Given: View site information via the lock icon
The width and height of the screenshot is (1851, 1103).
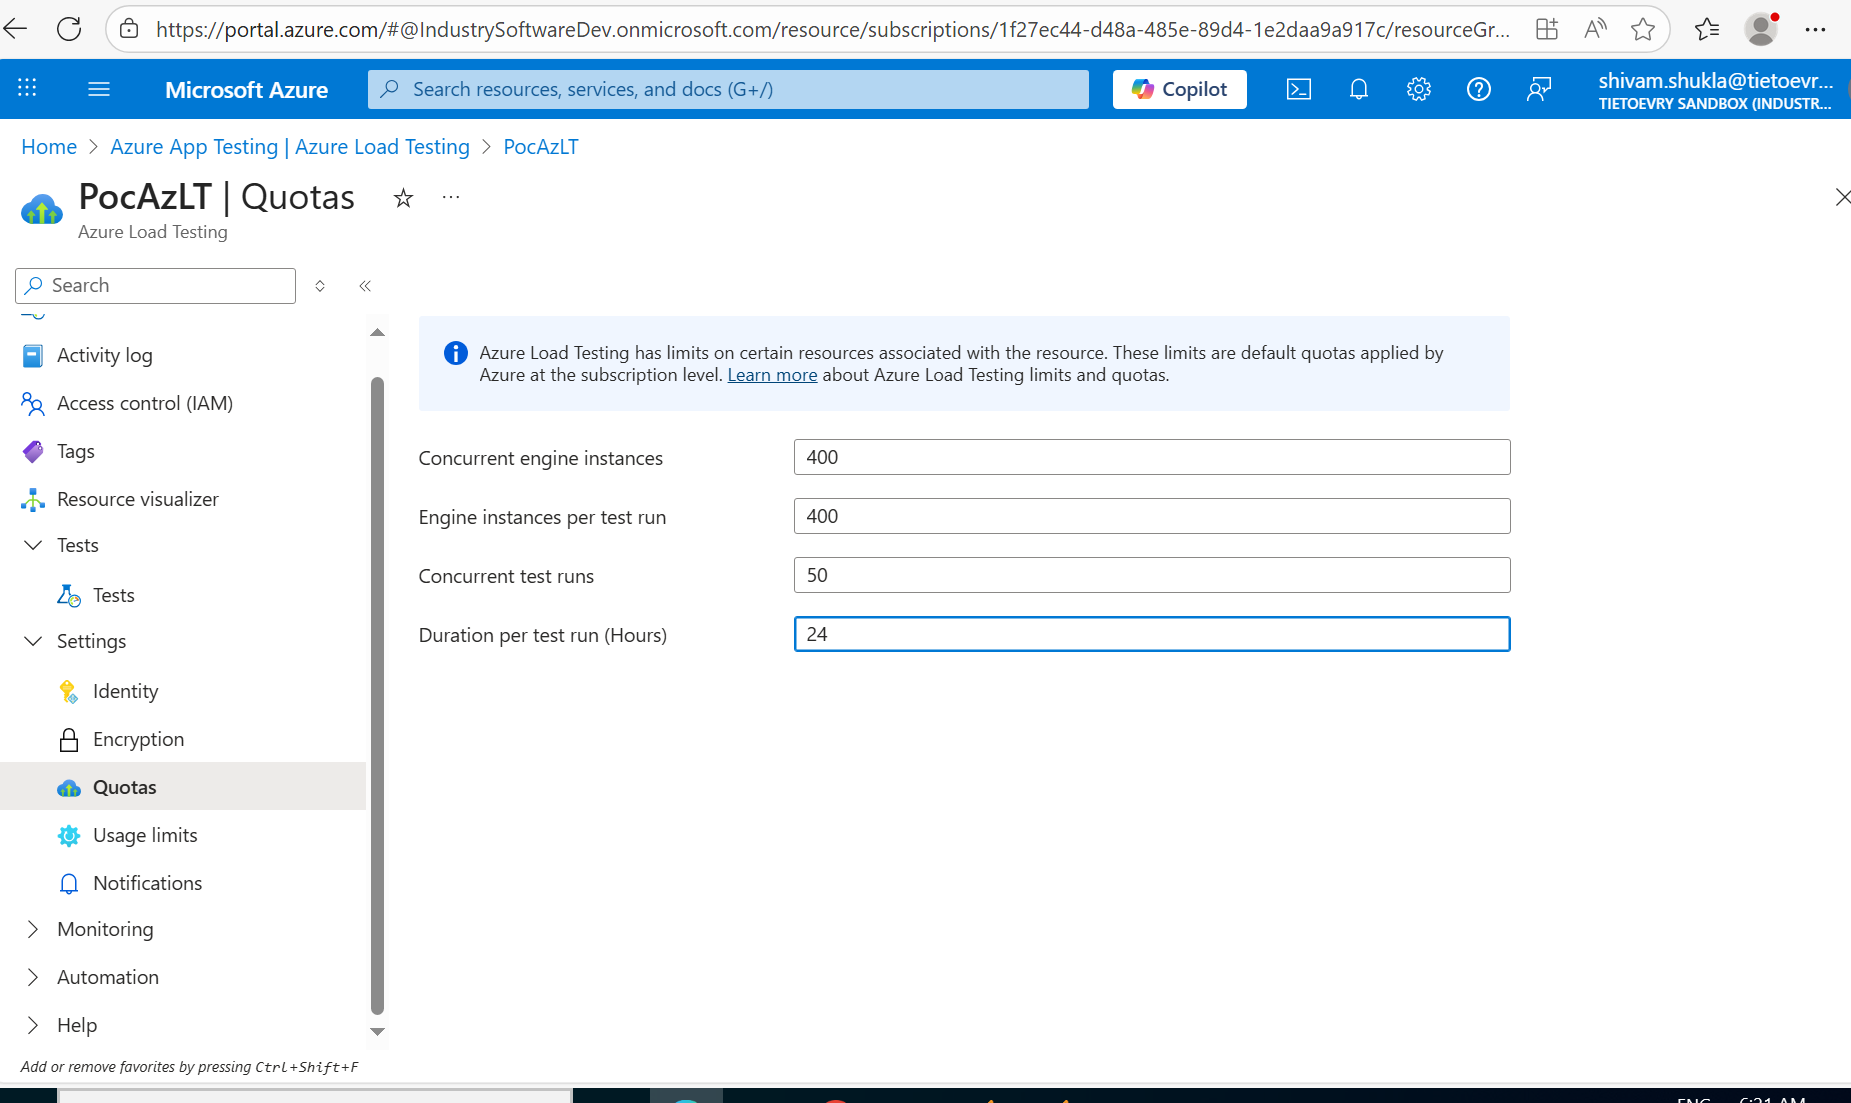Looking at the screenshot, I should [129, 29].
